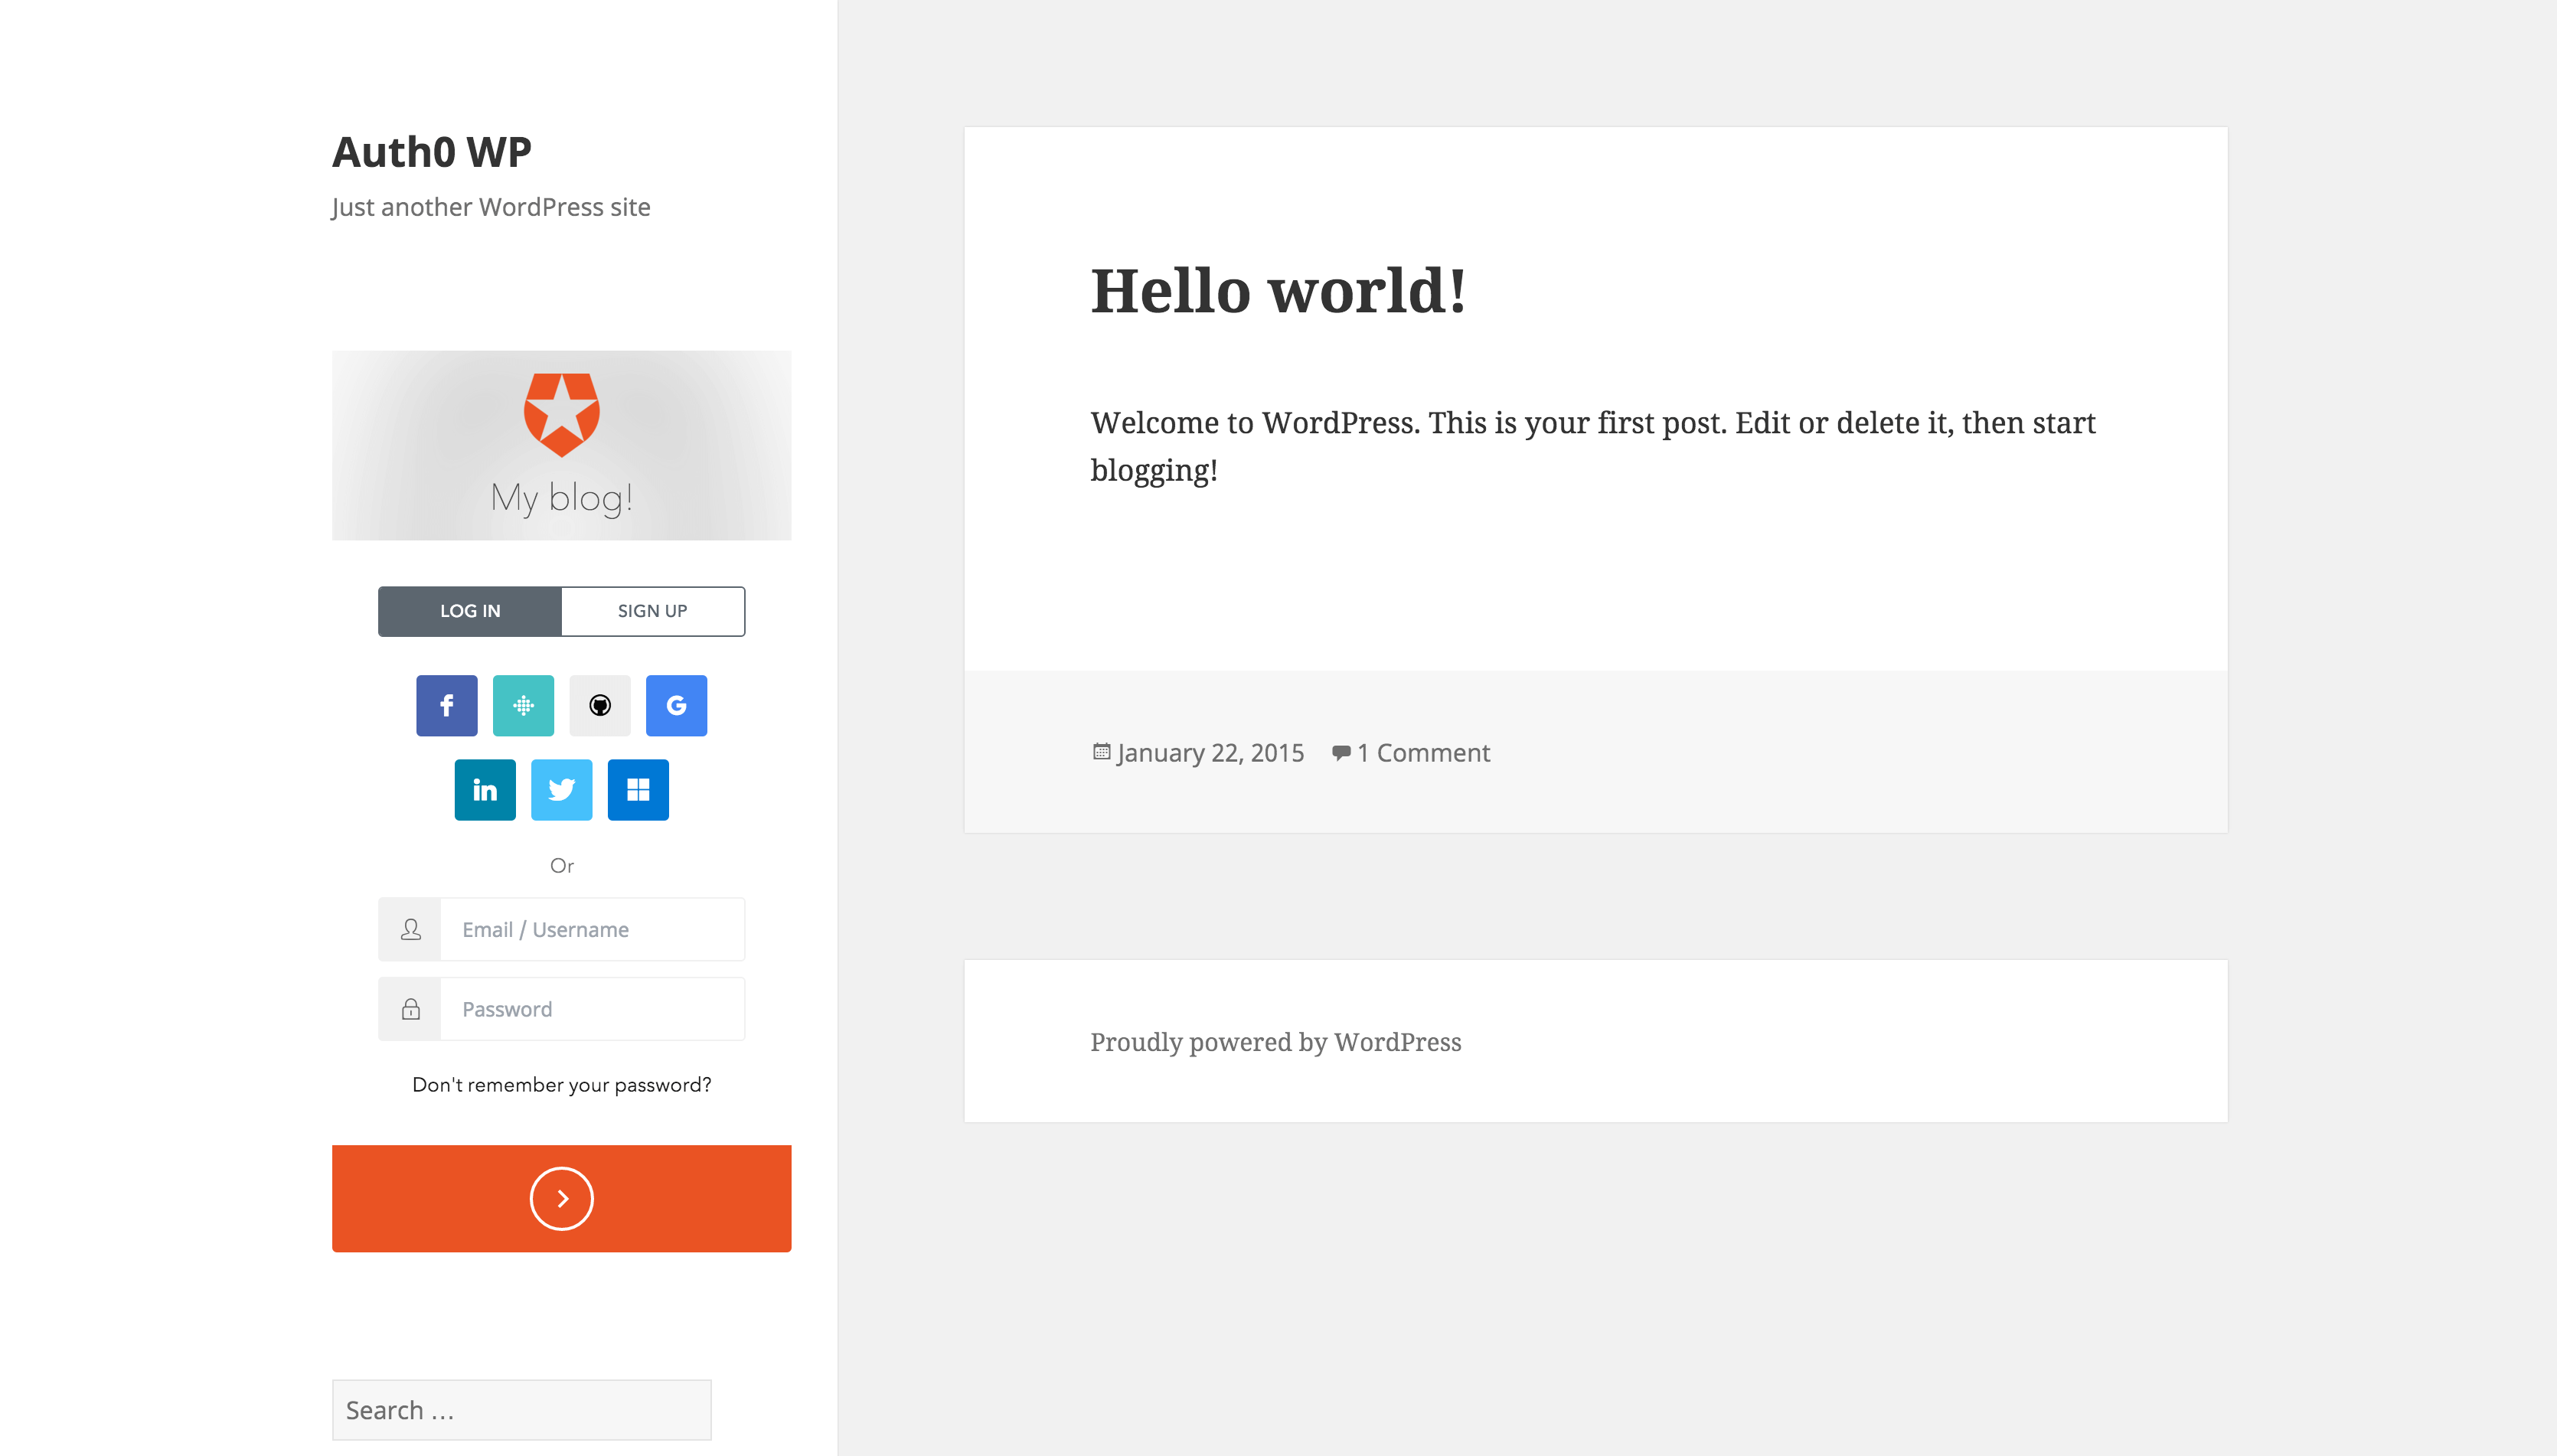Click the Welcome to WordPress paragraph
This screenshot has width=2557, height=1456.
(x=1593, y=446)
